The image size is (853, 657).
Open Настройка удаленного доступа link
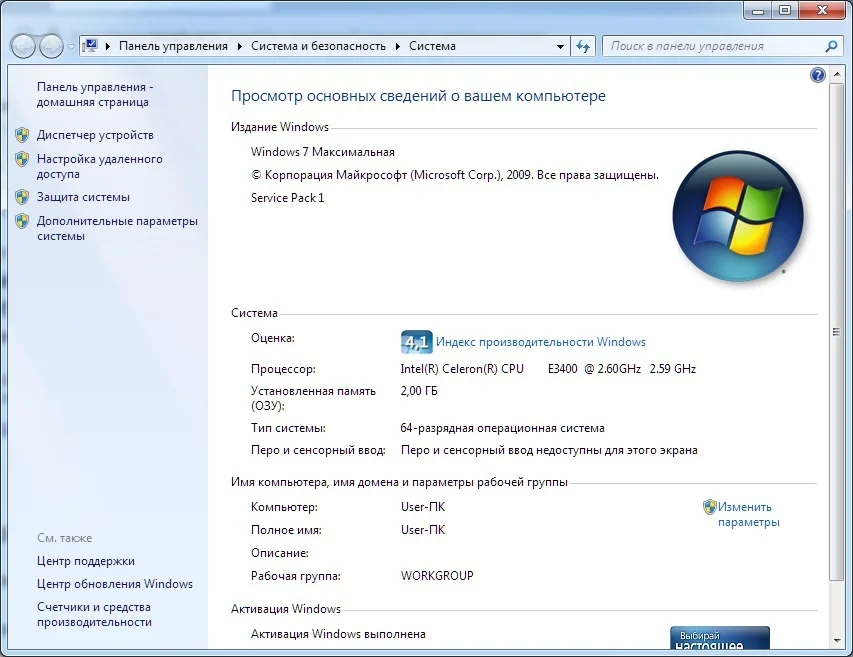(x=100, y=166)
